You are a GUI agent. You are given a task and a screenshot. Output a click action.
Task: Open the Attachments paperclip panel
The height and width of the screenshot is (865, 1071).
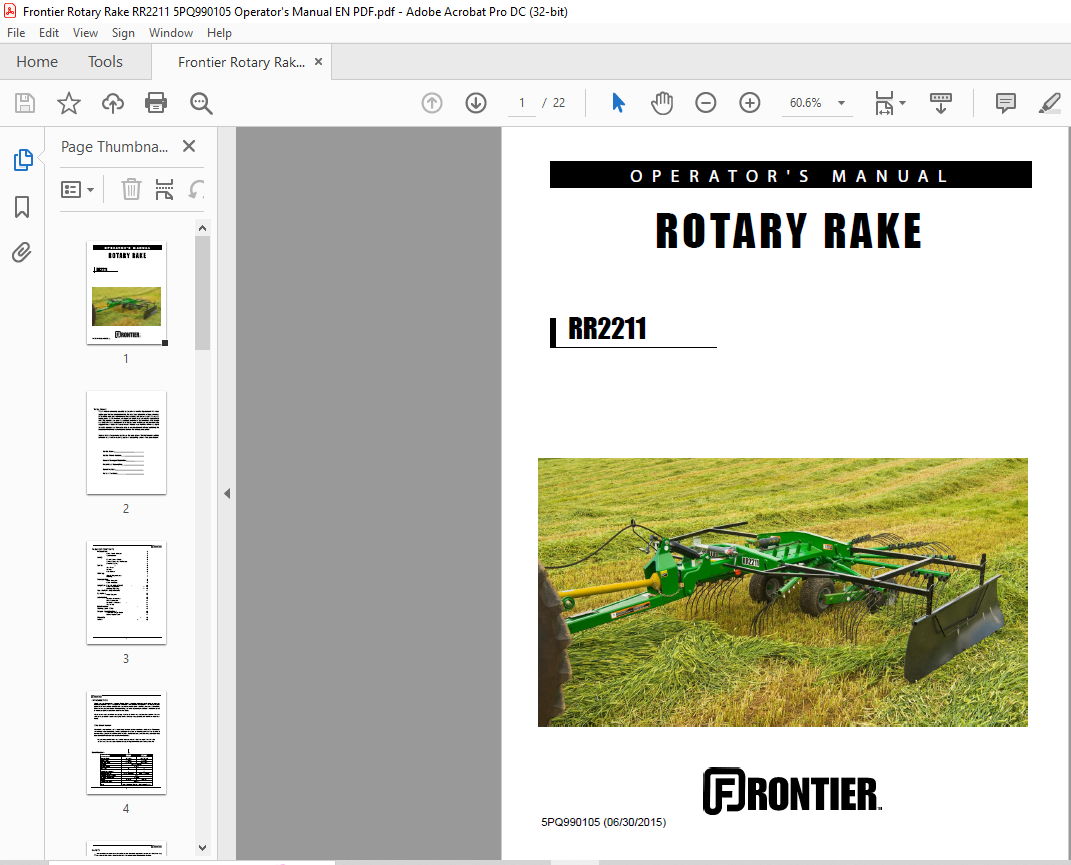coord(22,252)
